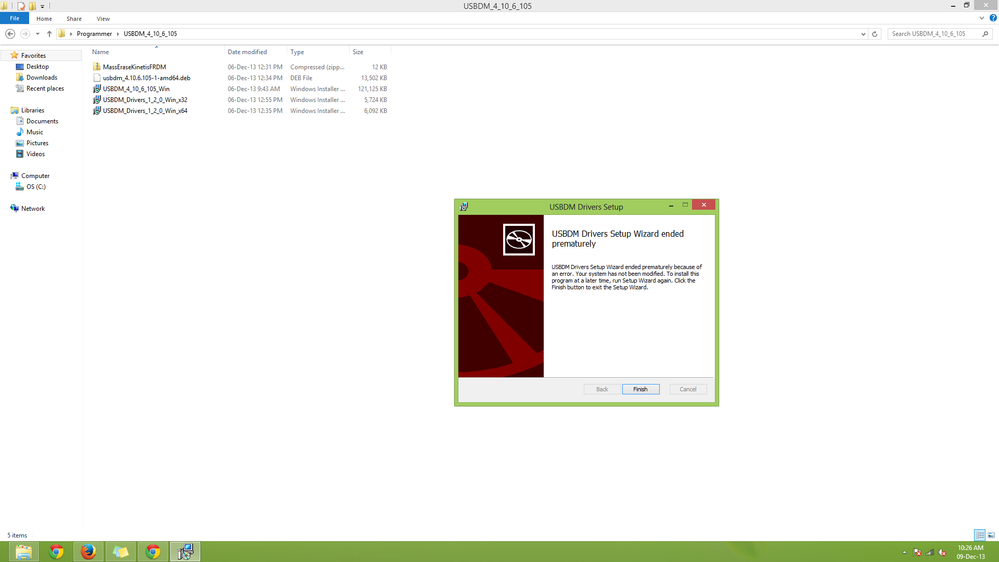Show hidden system tray icons
This screenshot has width=999, height=562.
[904, 552]
